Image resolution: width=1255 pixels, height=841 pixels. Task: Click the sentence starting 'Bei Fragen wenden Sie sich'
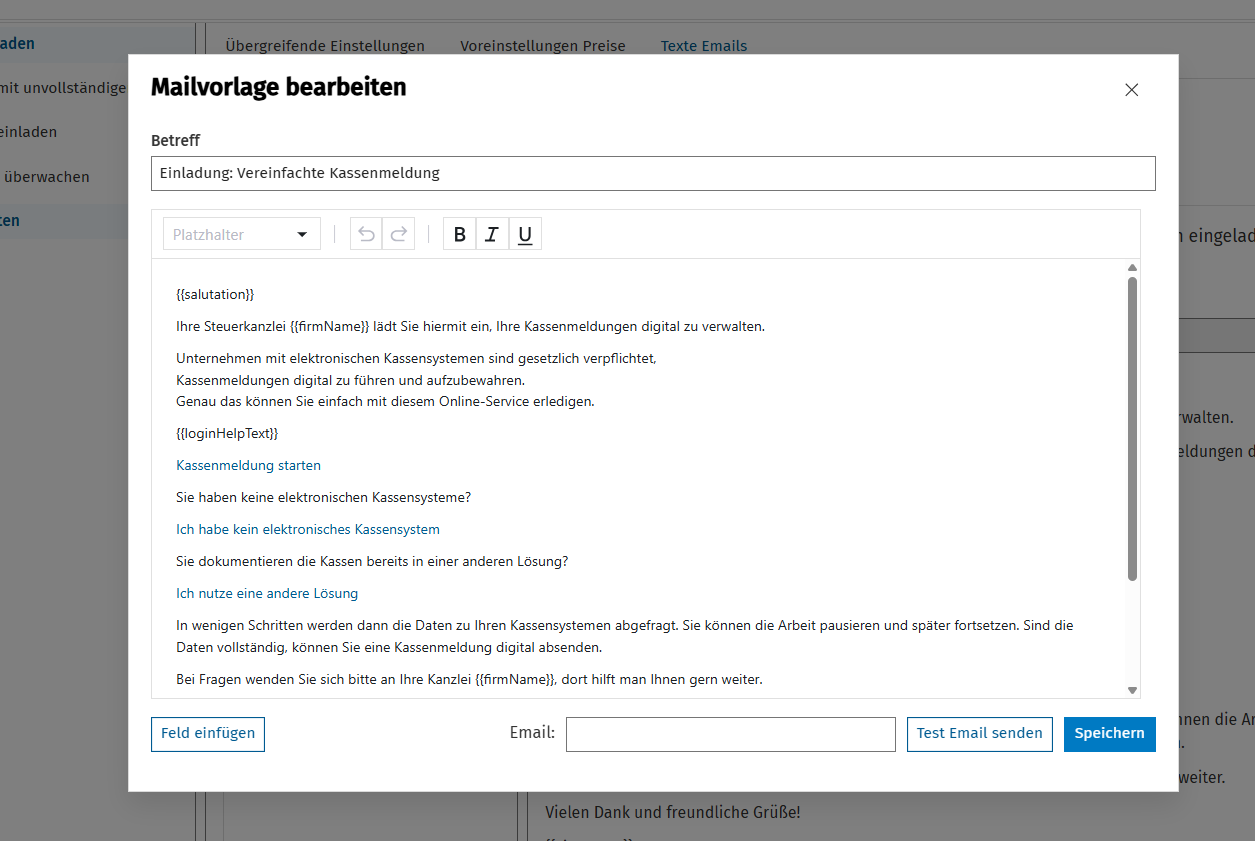point(469,680)
